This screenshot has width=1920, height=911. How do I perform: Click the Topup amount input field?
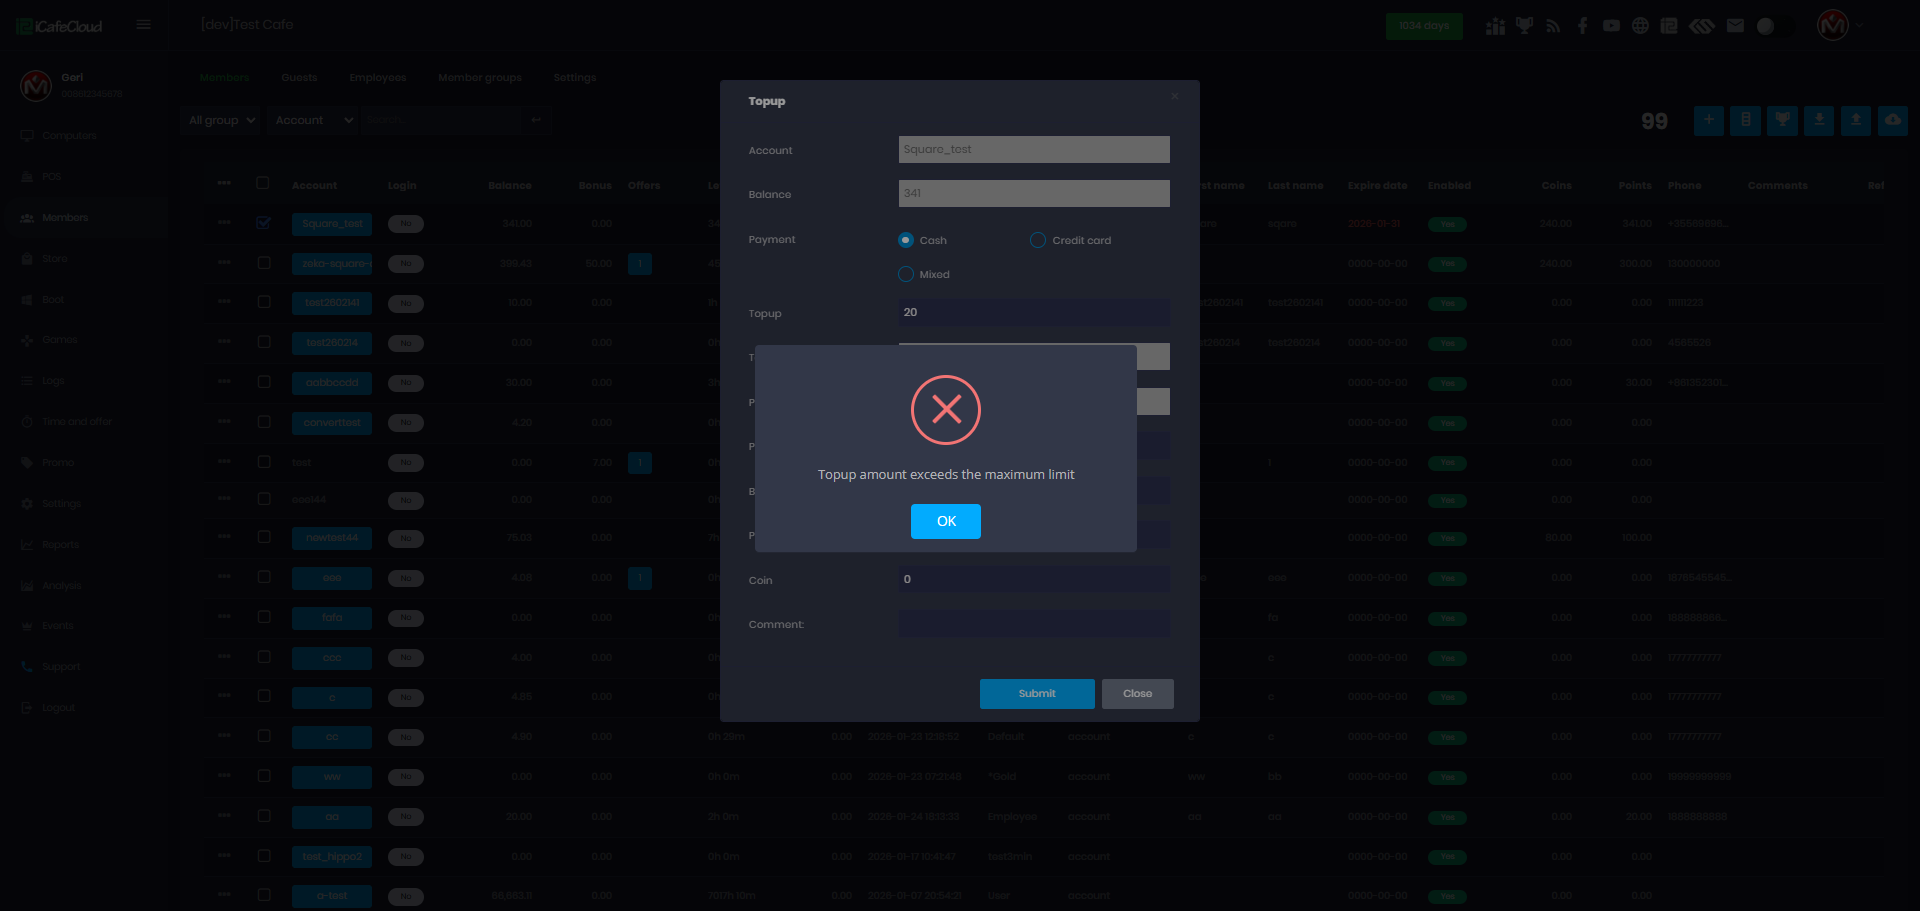(x=1034, y=313)
